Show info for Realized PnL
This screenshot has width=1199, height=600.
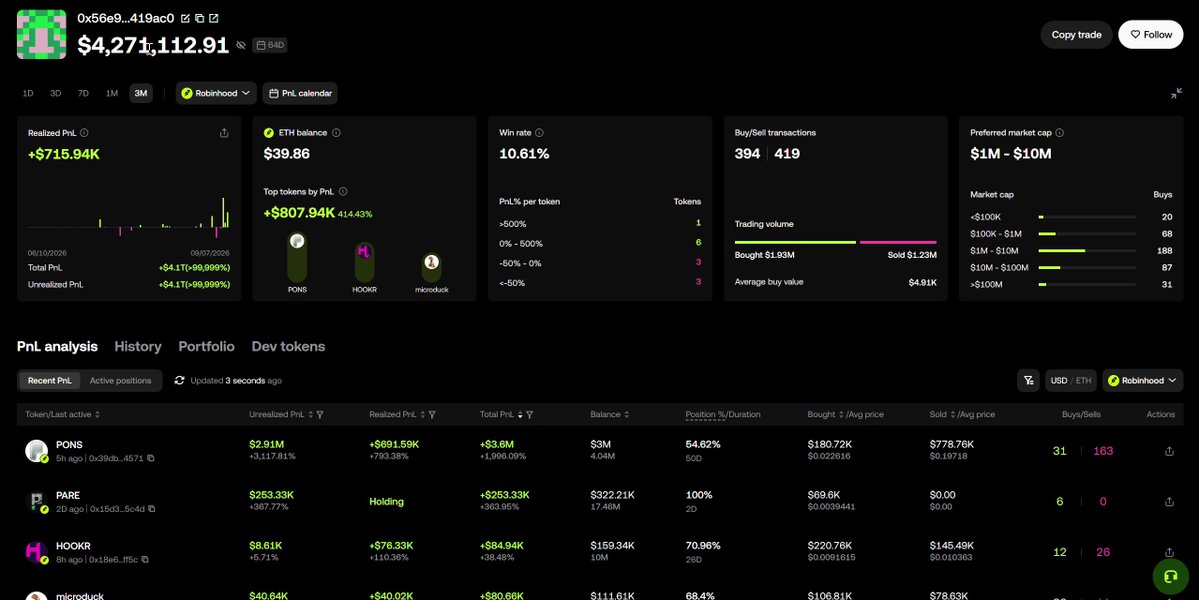pyautogui.click(x=84, y=133)
